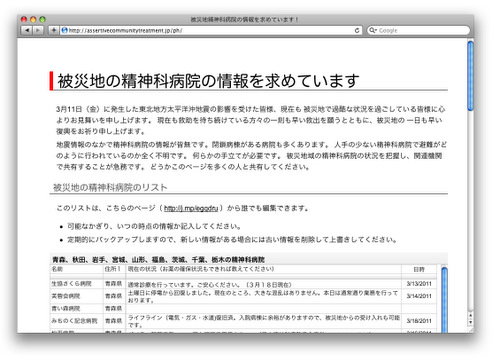Select the 日時 column header in table
The image size is (500, 362).
(419, 269)
